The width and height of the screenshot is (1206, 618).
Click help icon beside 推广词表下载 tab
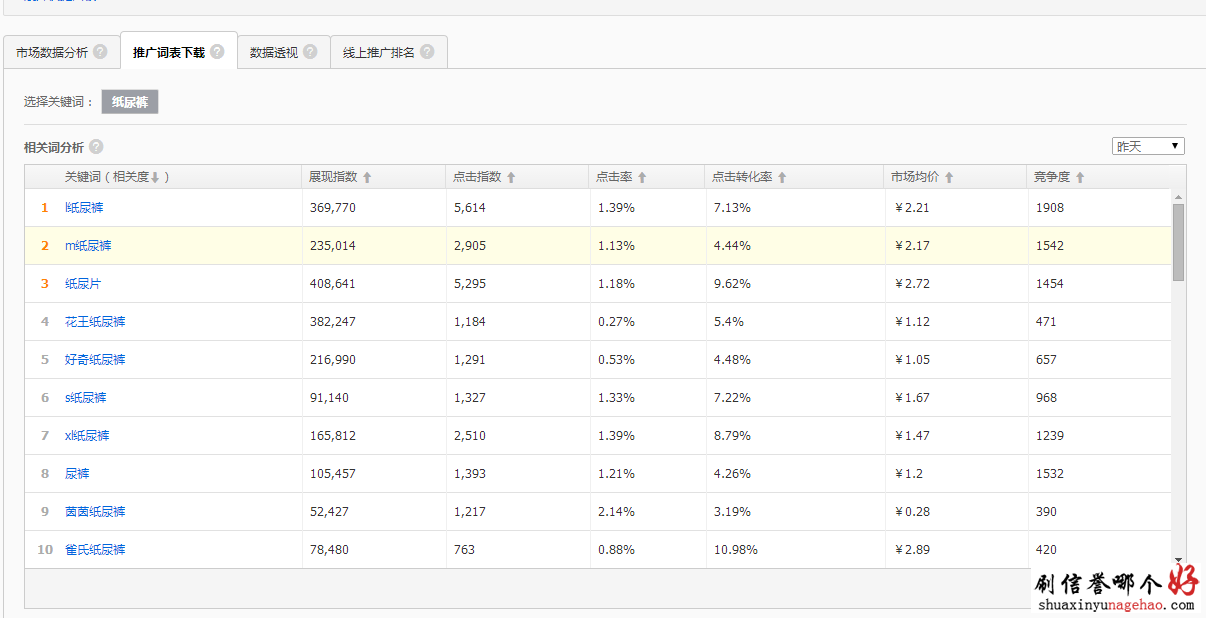(x=217, y=52)
